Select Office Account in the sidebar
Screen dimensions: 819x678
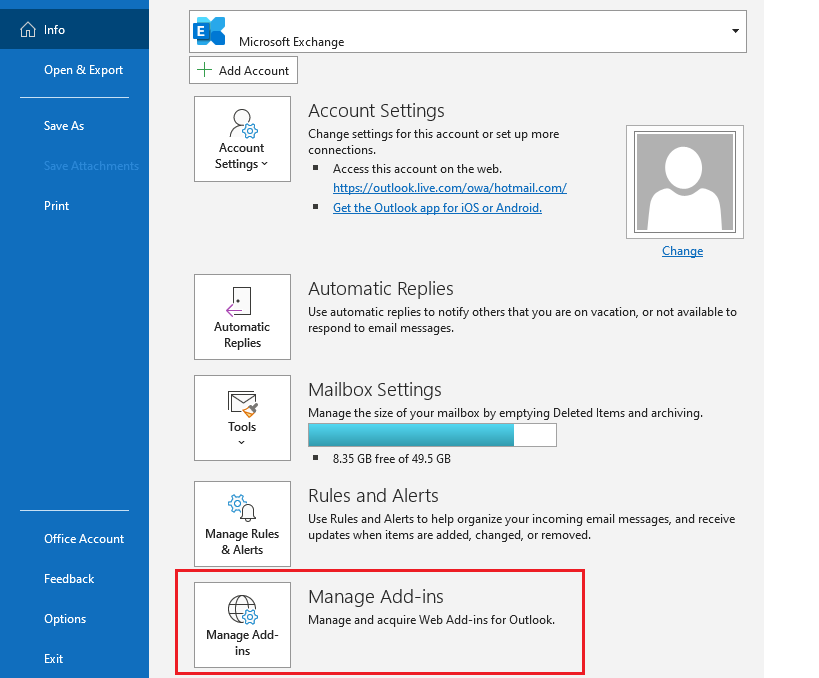(83, 539)
